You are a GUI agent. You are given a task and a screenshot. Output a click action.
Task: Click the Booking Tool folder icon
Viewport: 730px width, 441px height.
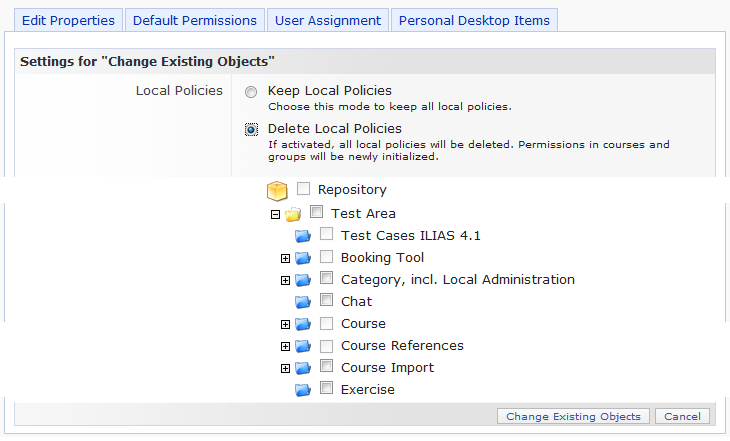tap(303, 258)
